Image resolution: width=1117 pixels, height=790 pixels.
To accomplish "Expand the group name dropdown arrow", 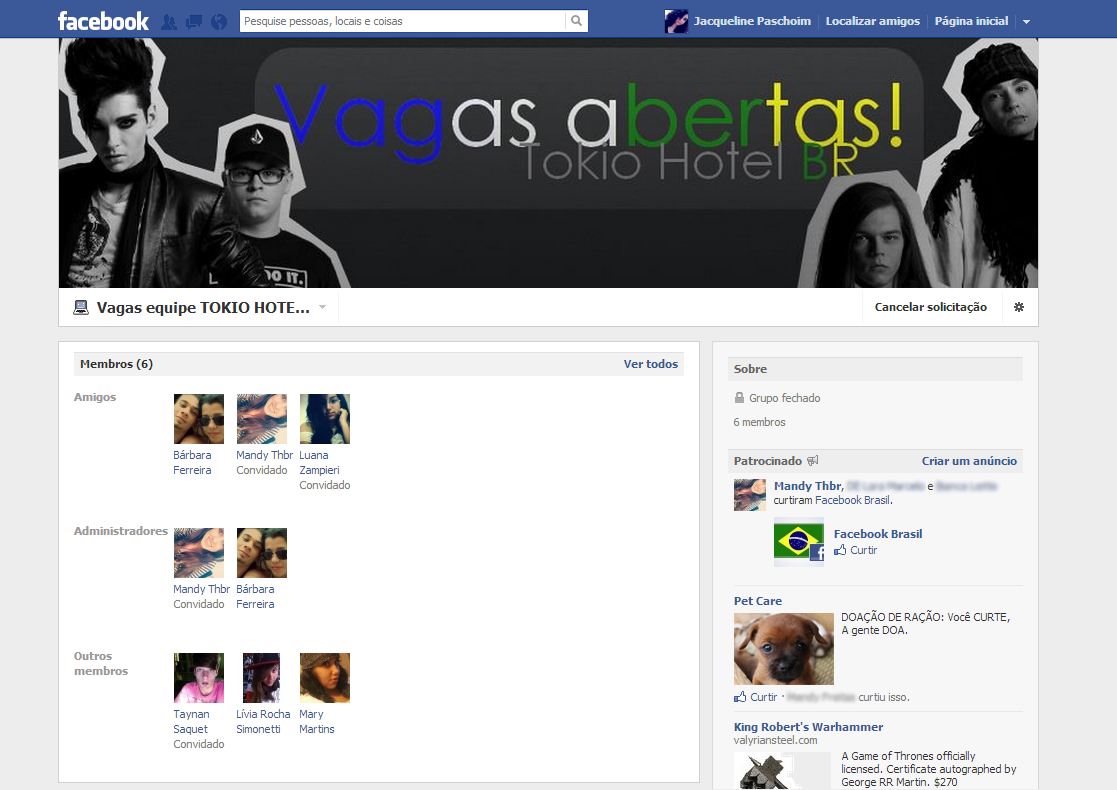I will (323, 307).
